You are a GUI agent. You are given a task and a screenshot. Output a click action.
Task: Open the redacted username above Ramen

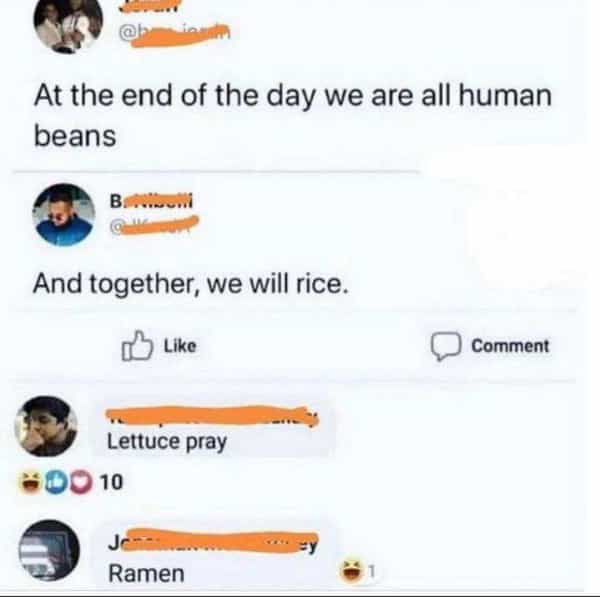208,544
